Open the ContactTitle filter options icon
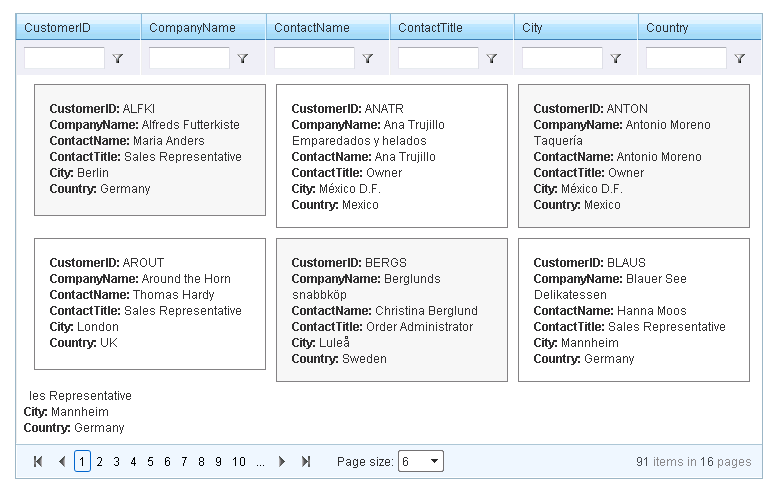 pos(492,59)
